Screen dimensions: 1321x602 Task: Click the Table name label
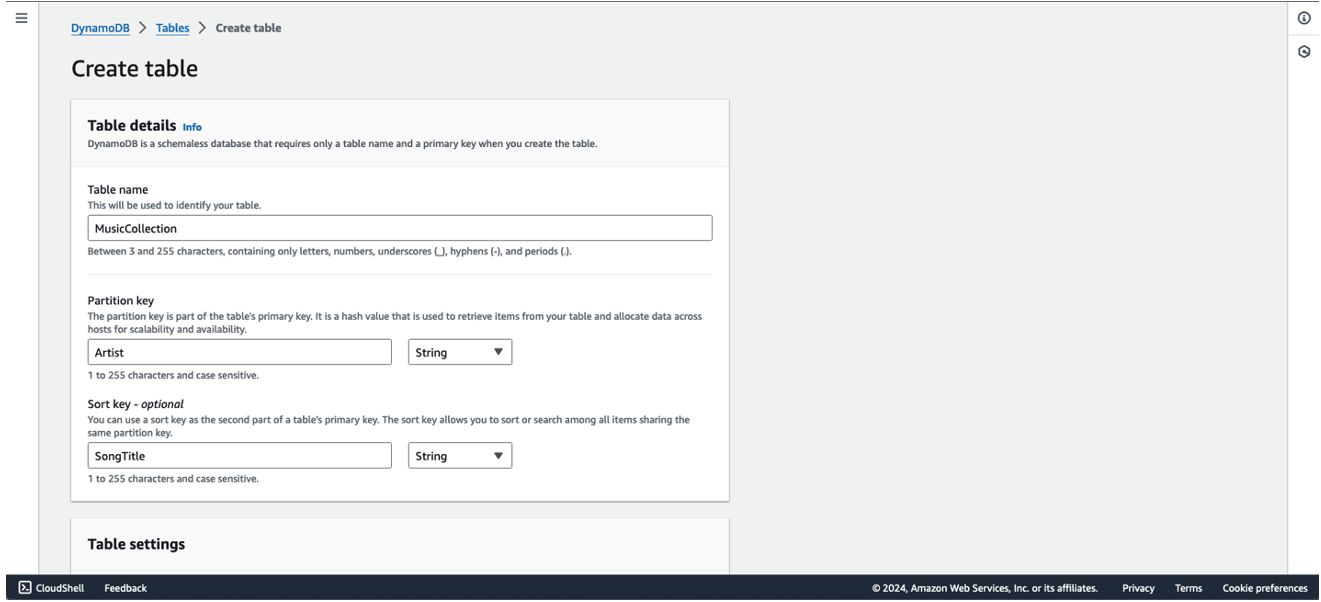pos(118,189)
